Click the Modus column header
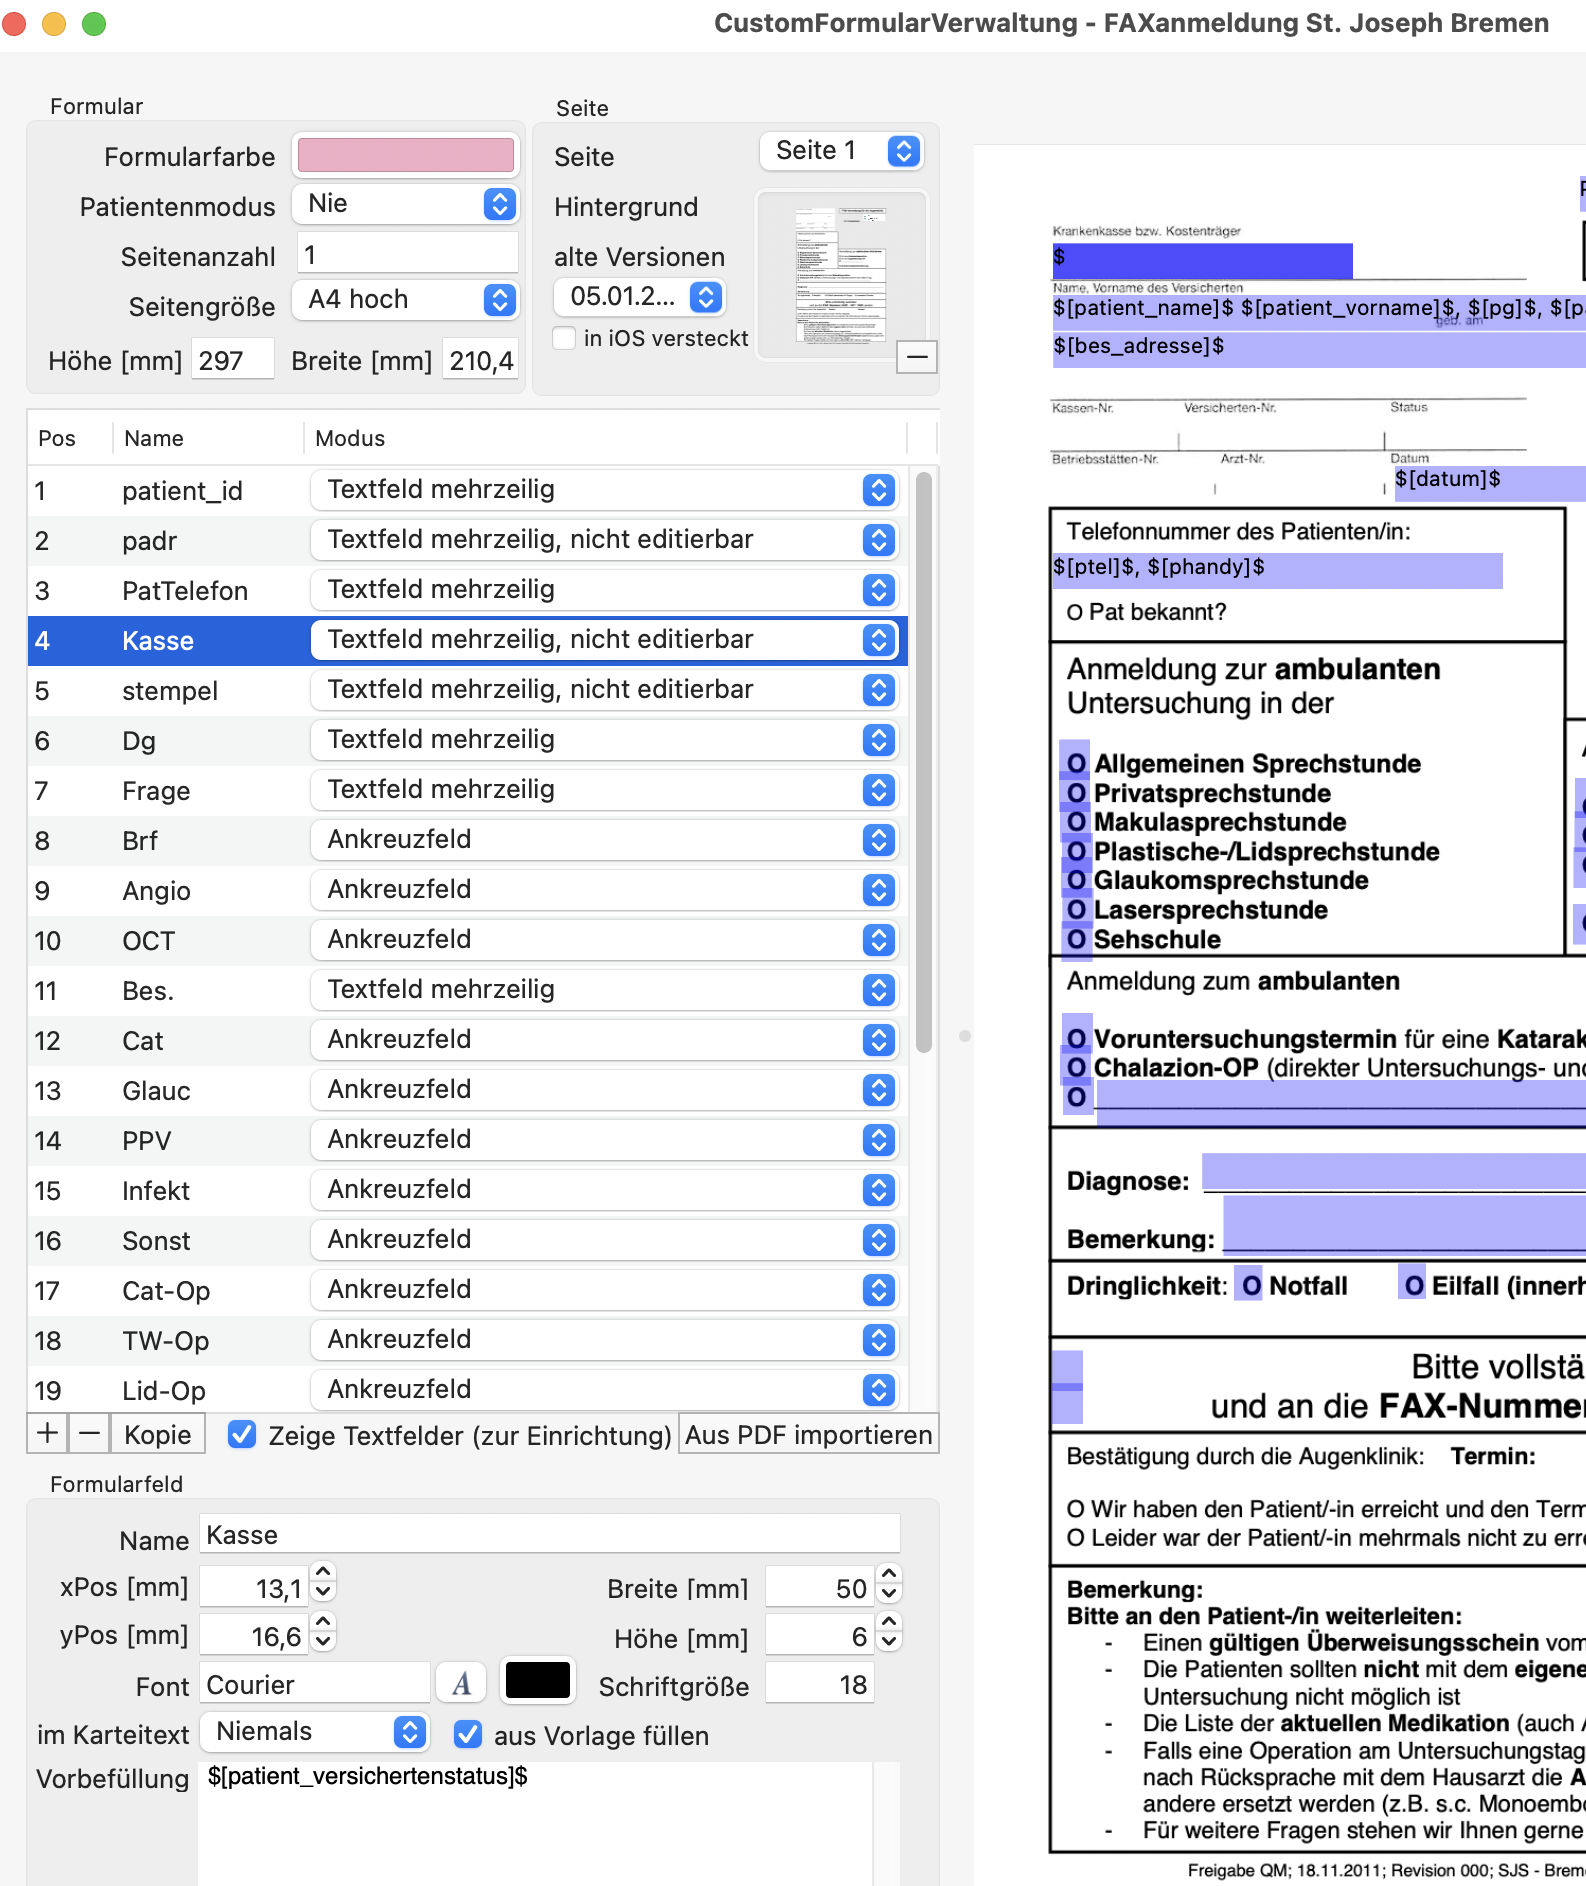1586x1886 pixels. (x=605, y=438)
